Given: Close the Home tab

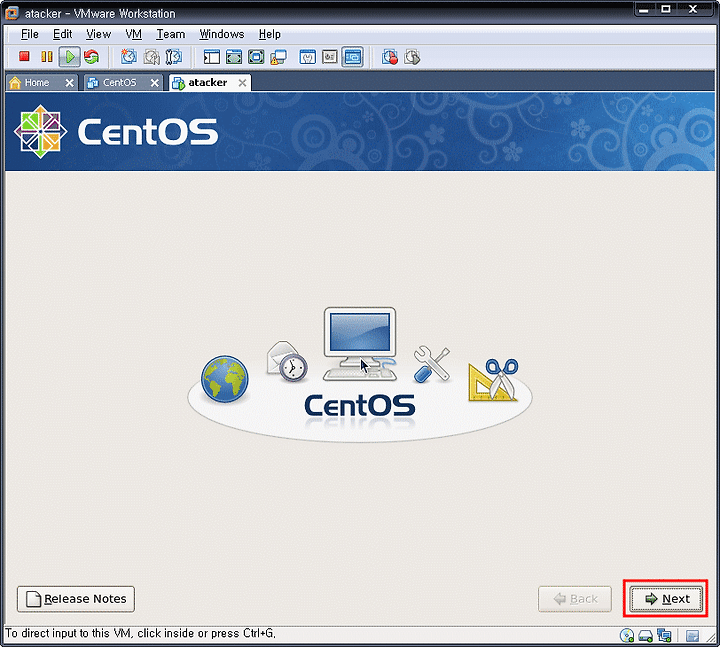Looking at the screenshot, I should pos(69,83).
